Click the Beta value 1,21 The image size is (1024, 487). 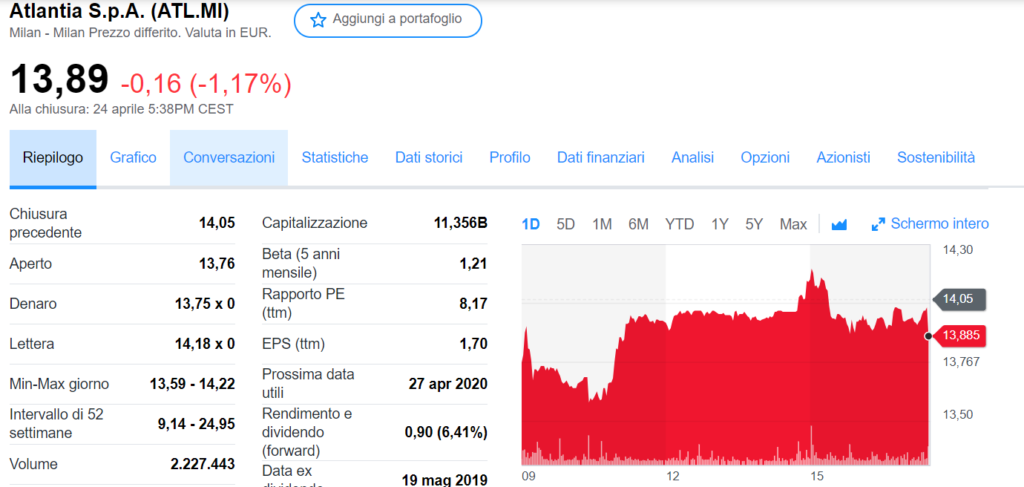click(473, 264)
